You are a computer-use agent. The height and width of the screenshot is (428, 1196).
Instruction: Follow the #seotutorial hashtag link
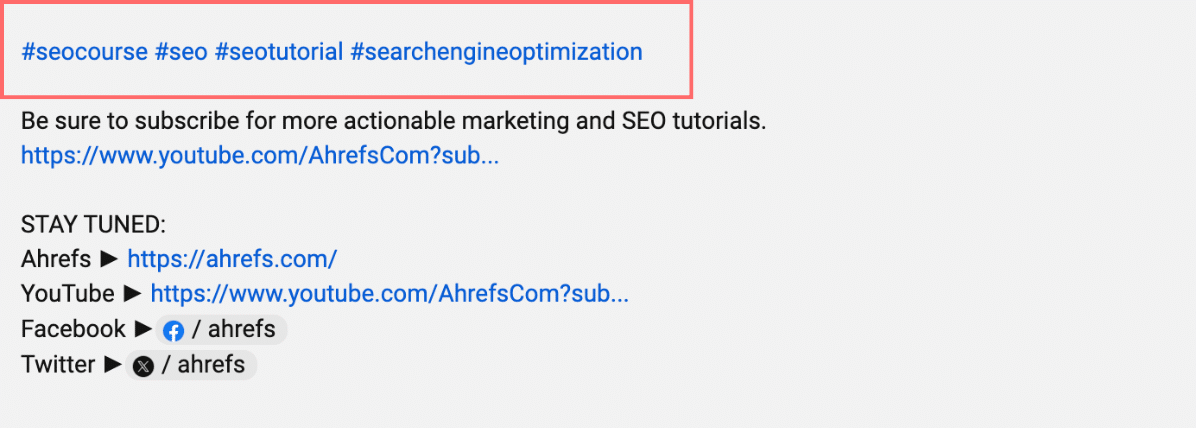tap(279, 51)
